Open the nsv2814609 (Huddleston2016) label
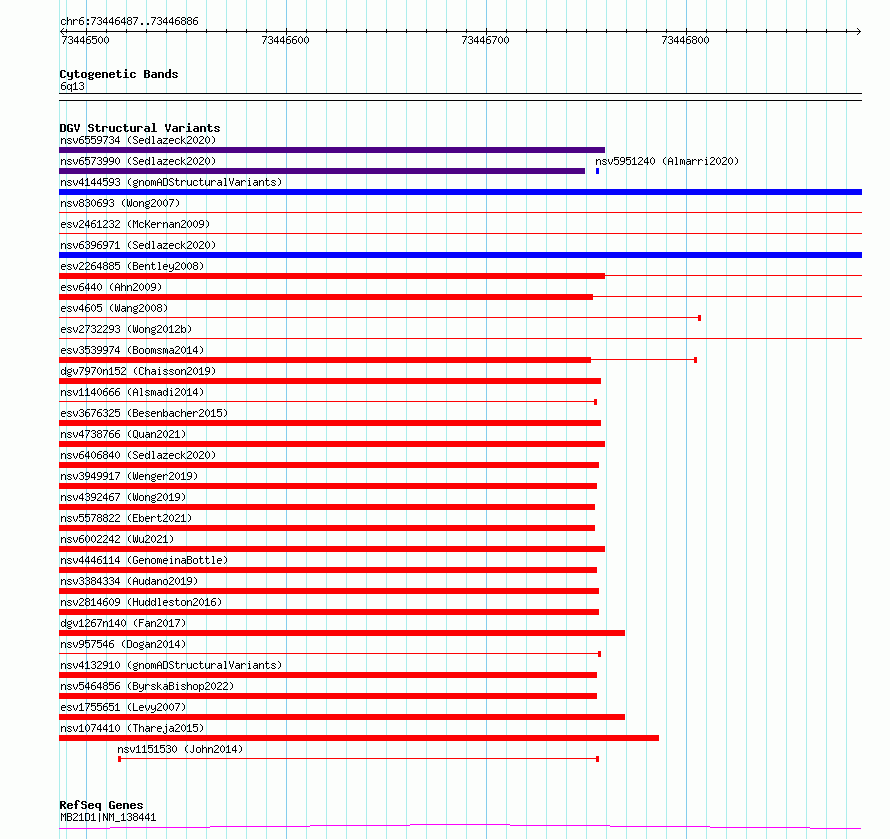Viewport: 890px width, 839px height. (141, 602)
